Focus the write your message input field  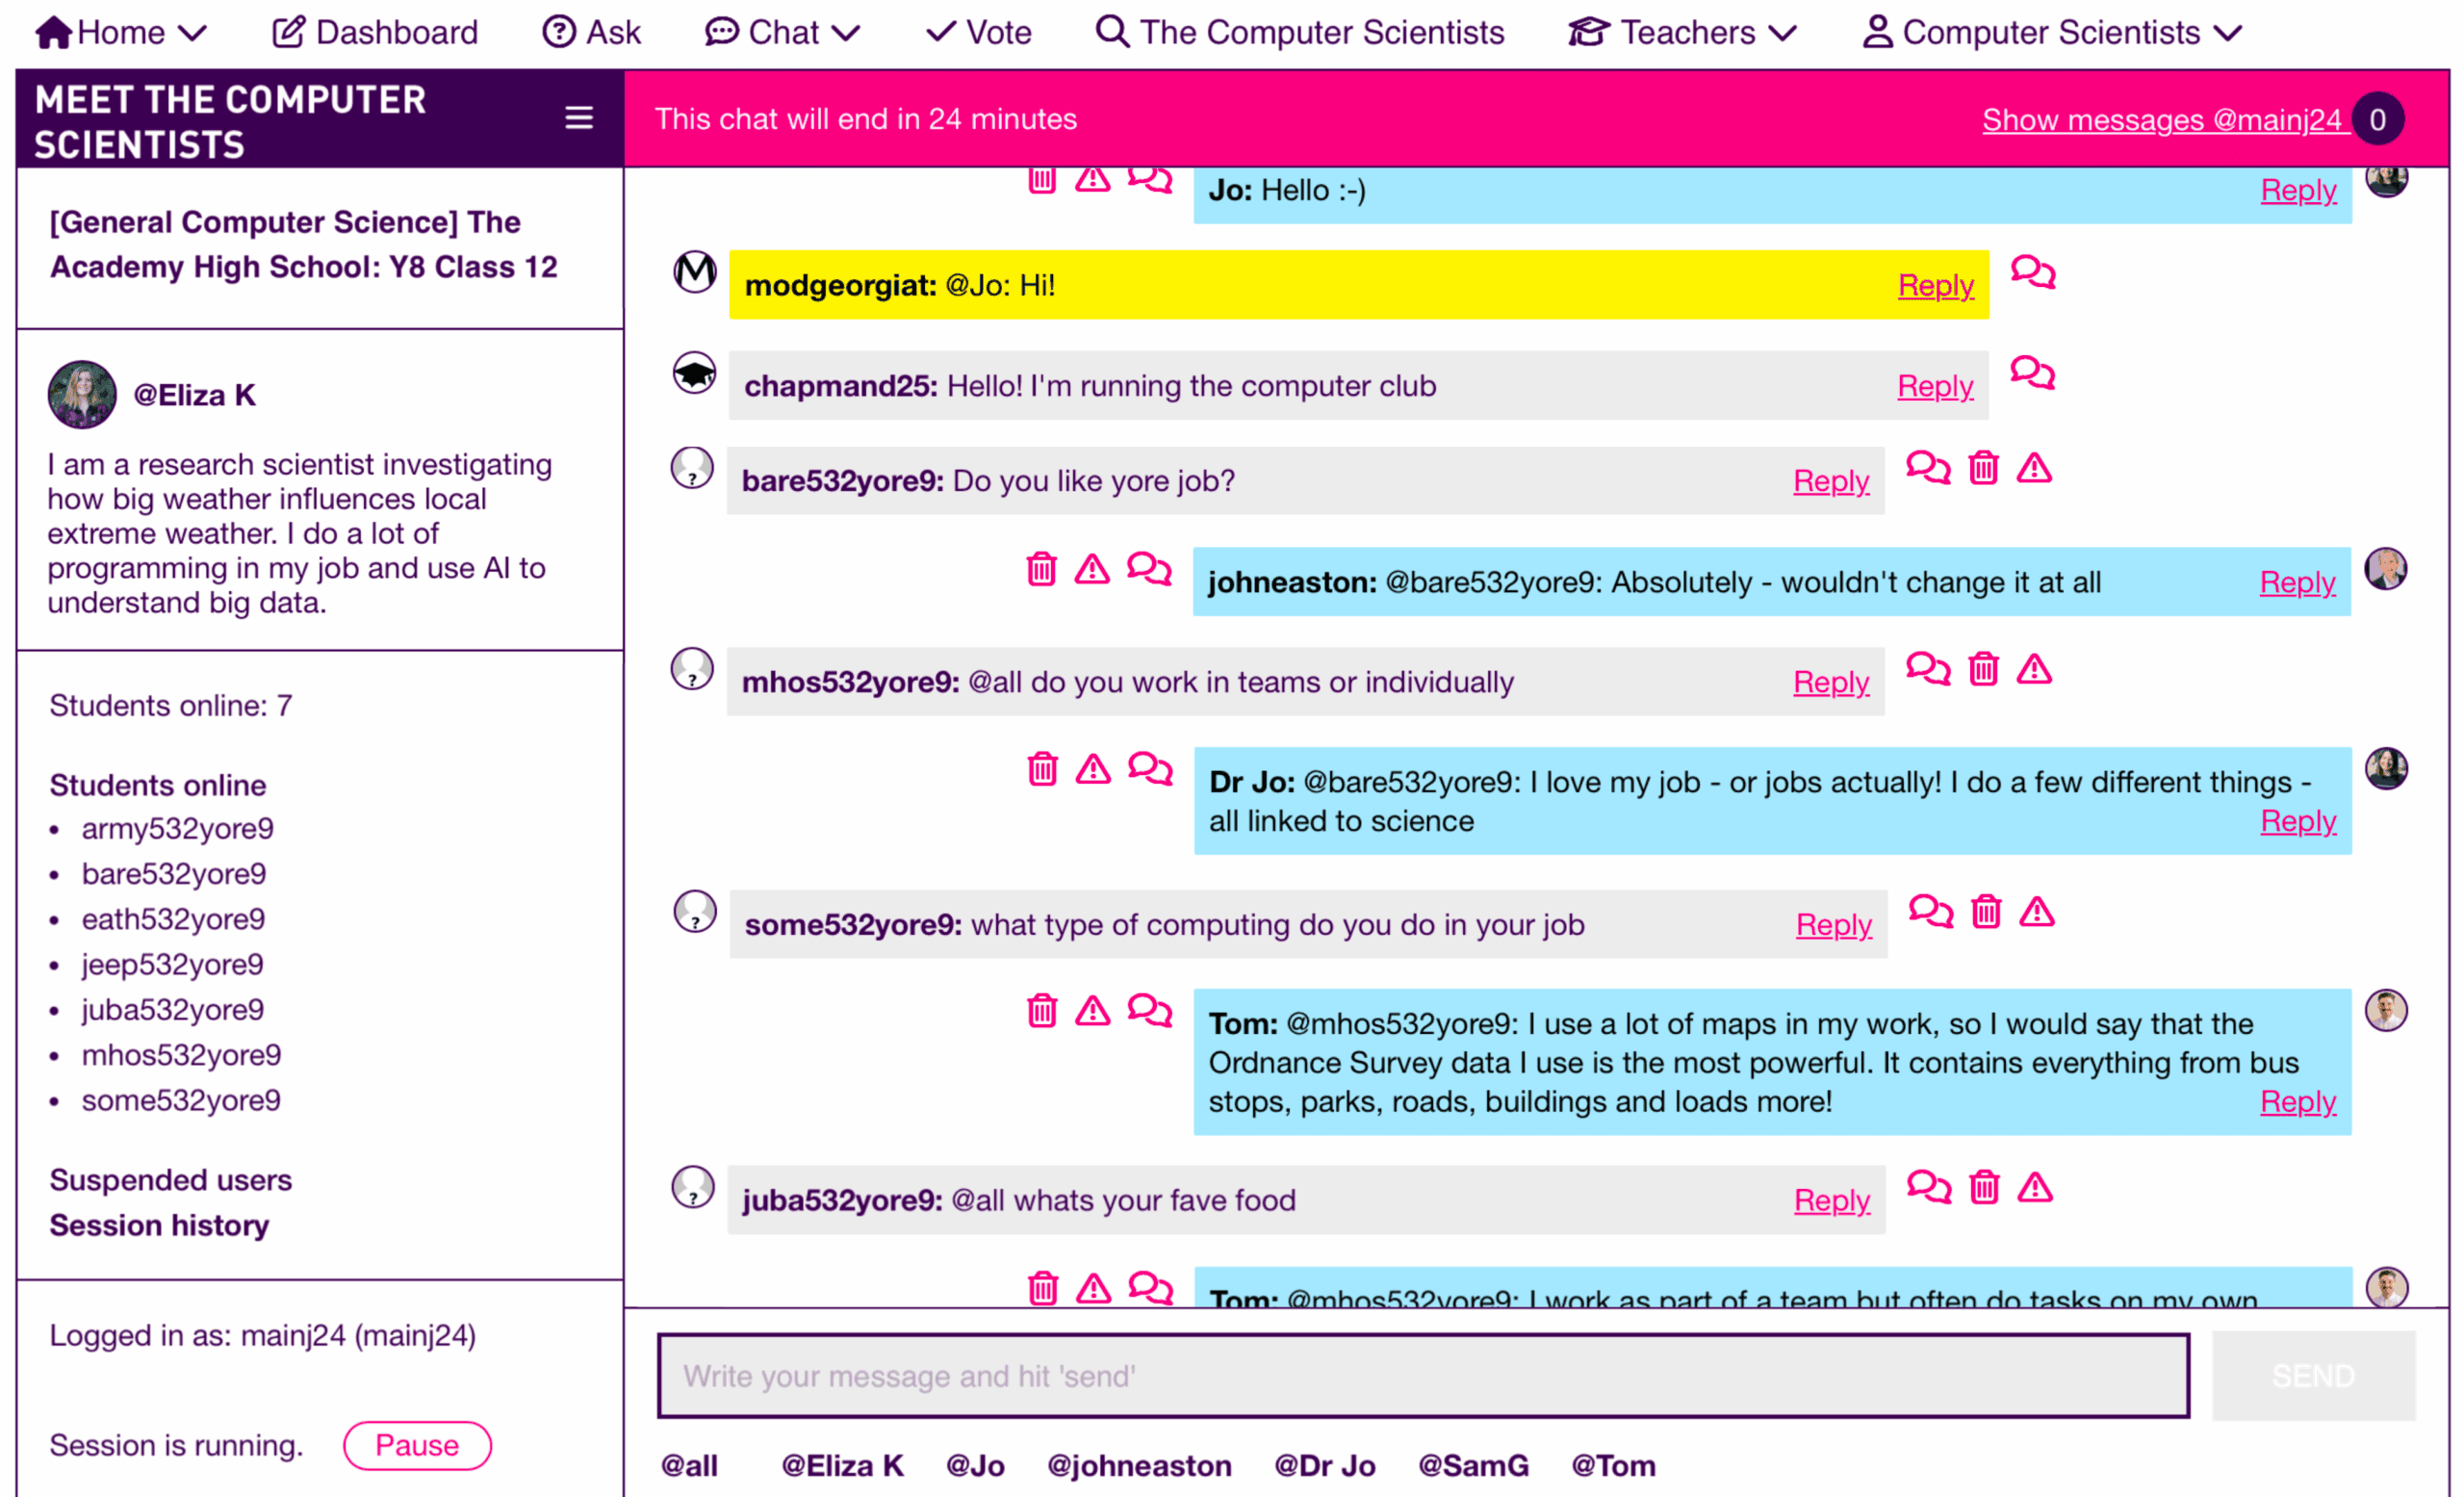coord(1422,1376)
